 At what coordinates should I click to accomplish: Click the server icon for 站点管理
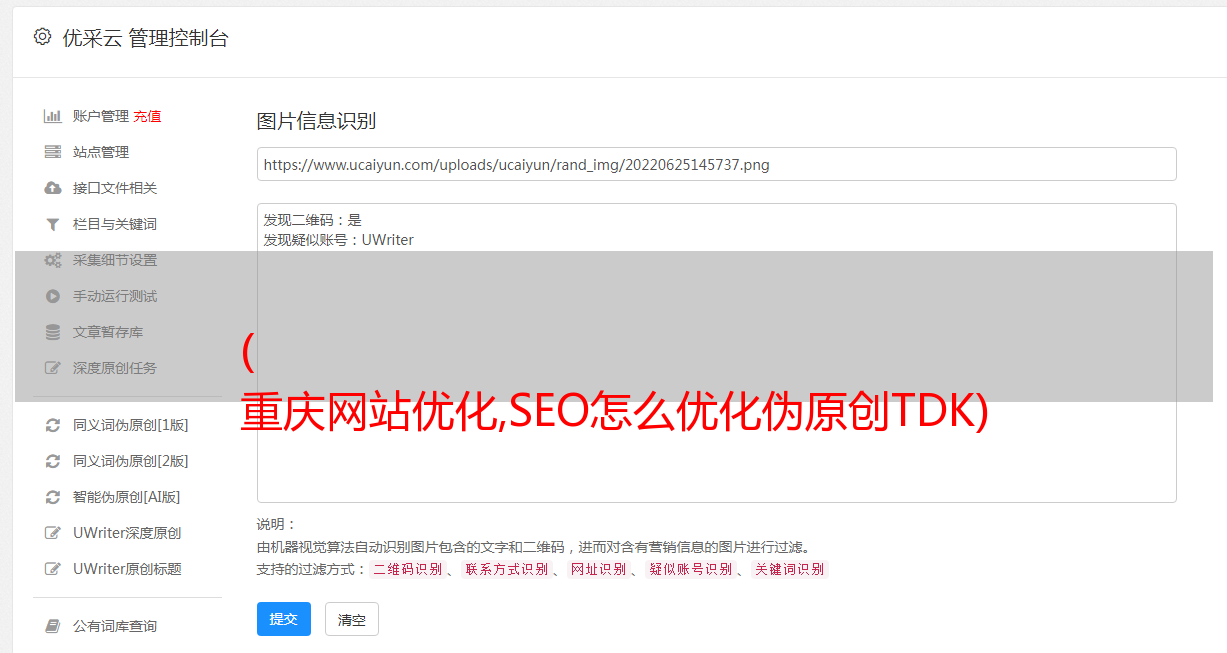point(53,152)
